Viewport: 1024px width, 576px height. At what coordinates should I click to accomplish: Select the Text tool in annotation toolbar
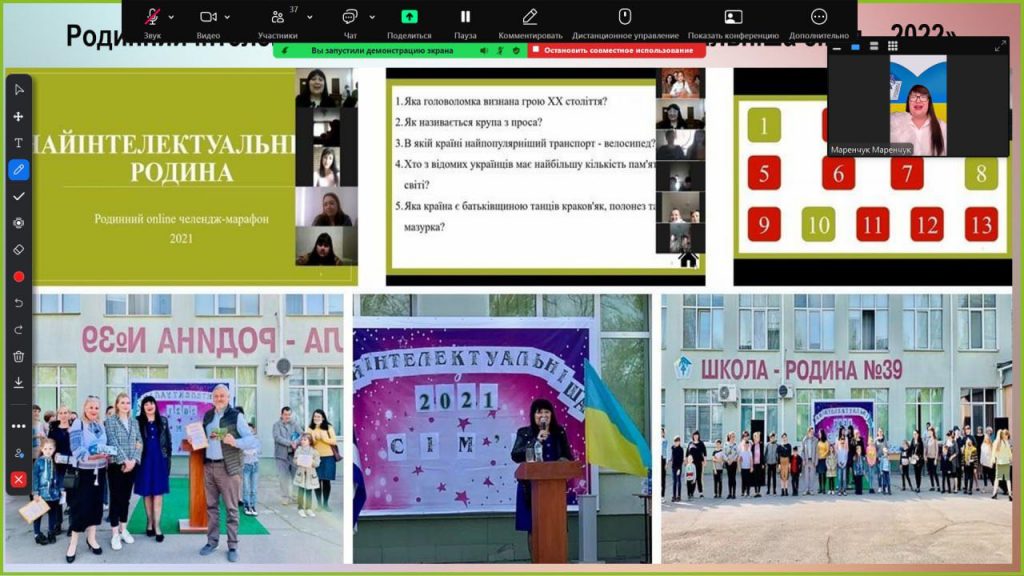tap(18, 143)
